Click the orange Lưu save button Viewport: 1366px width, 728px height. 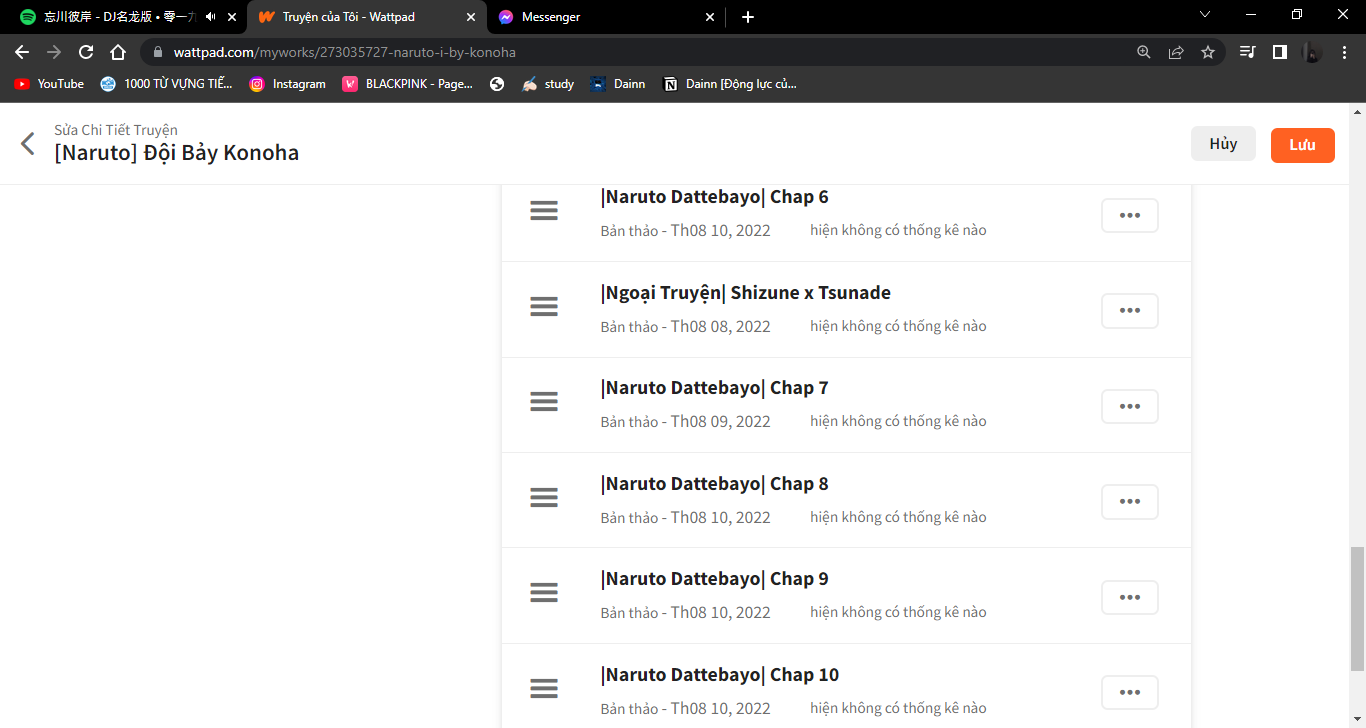click(1302, 145)
